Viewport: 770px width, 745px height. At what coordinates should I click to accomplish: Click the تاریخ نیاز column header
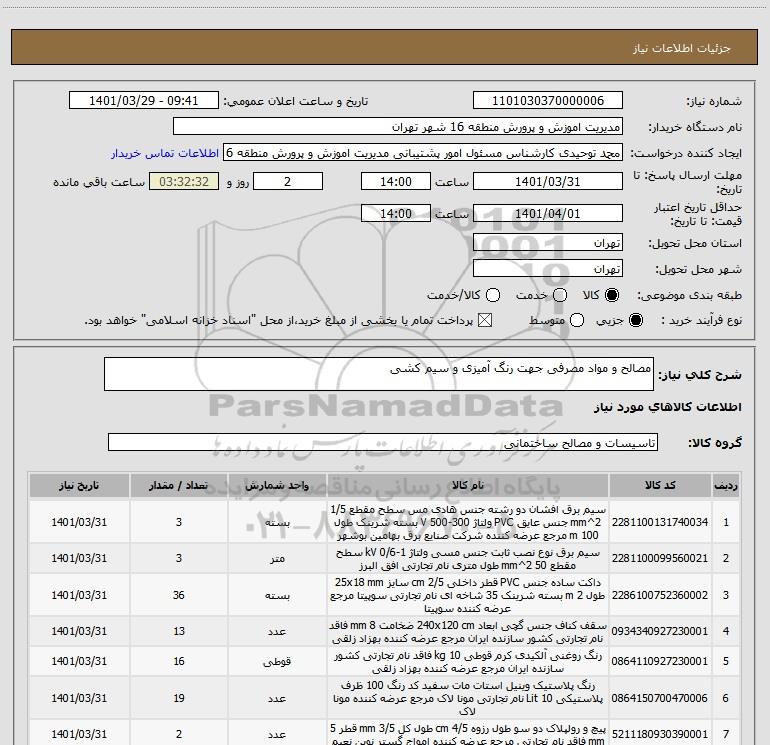point(79,486)
